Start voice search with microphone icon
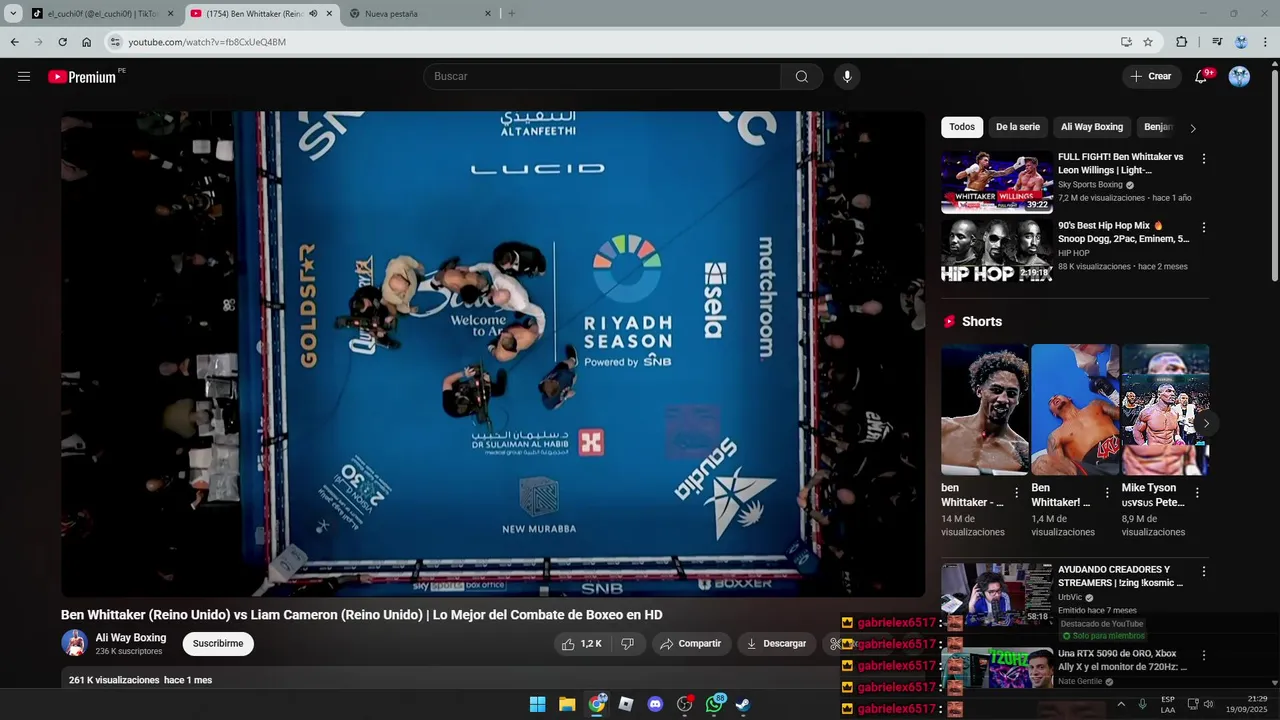Screen dimensions: 1280x720 [847, 76]
